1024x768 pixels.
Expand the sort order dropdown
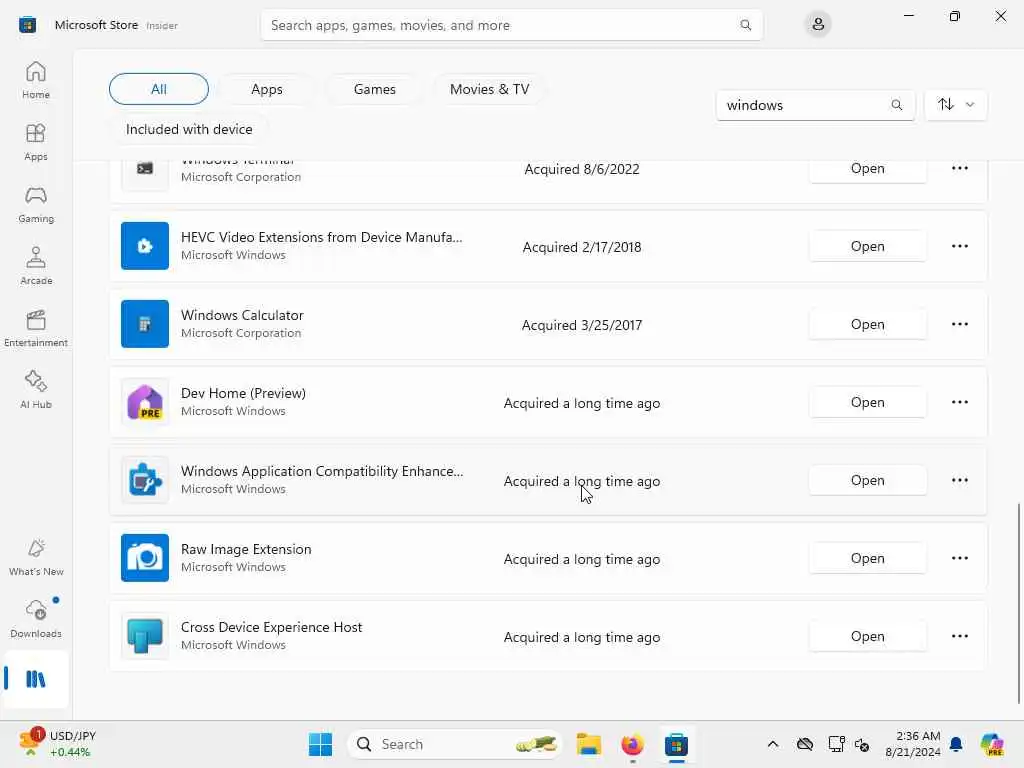[956, 104]
